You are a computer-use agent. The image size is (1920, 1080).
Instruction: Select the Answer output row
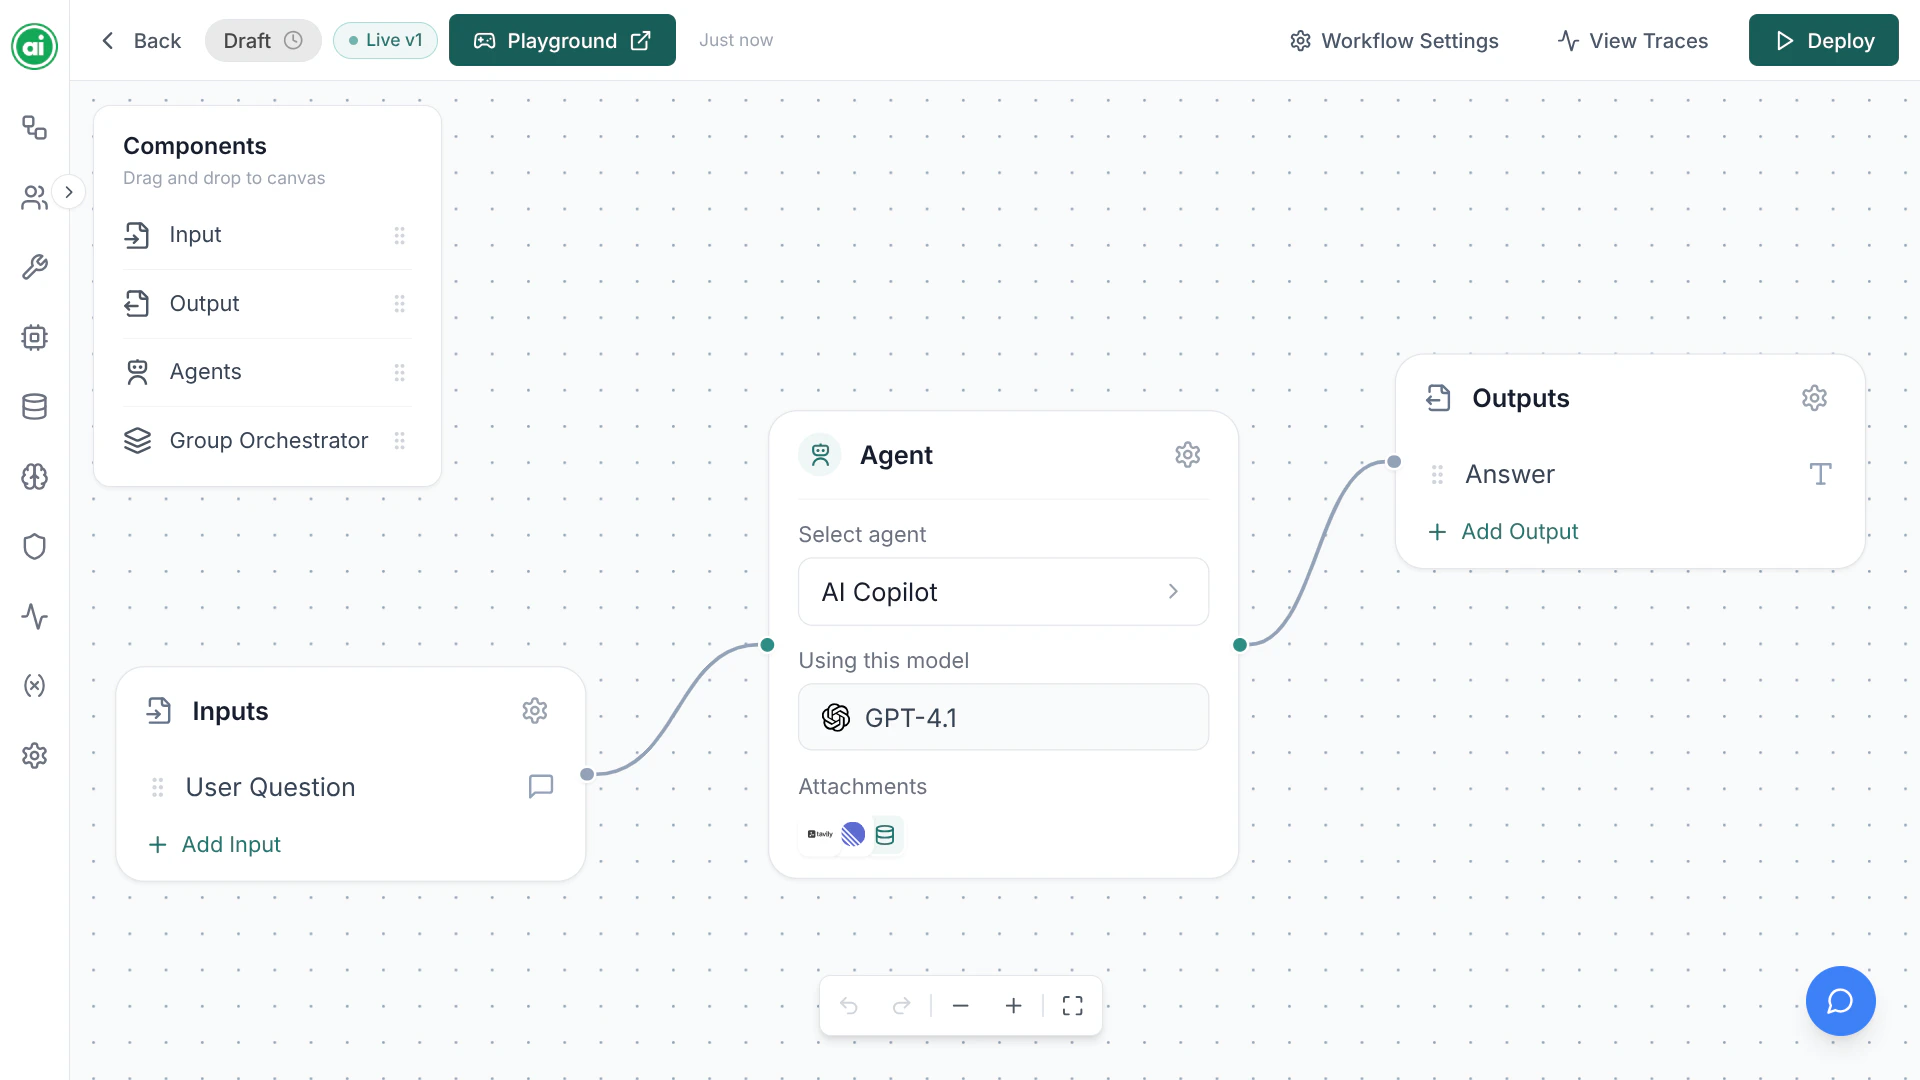(x=1630, y=474)
